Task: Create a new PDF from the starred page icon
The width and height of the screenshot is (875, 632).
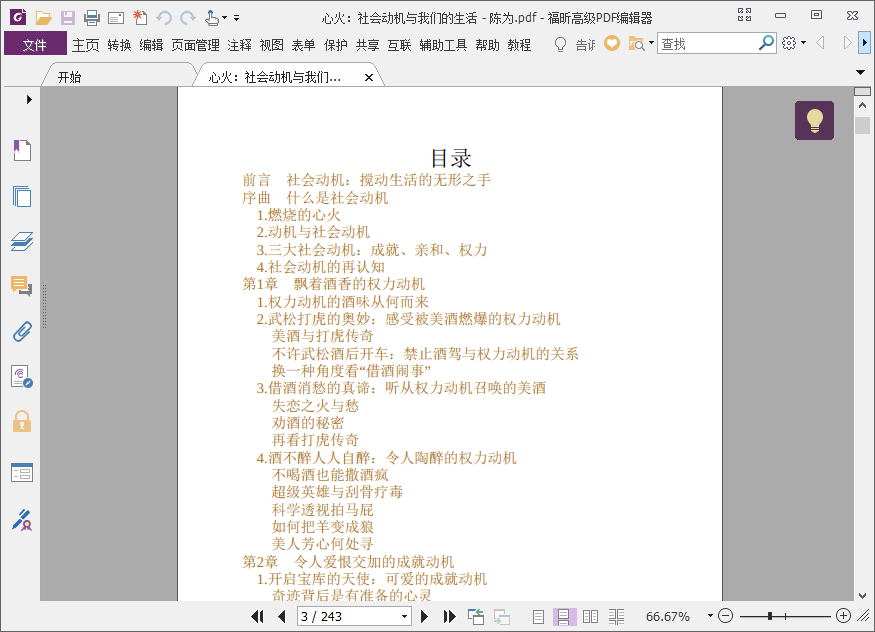Action: (x=140, y=18)
